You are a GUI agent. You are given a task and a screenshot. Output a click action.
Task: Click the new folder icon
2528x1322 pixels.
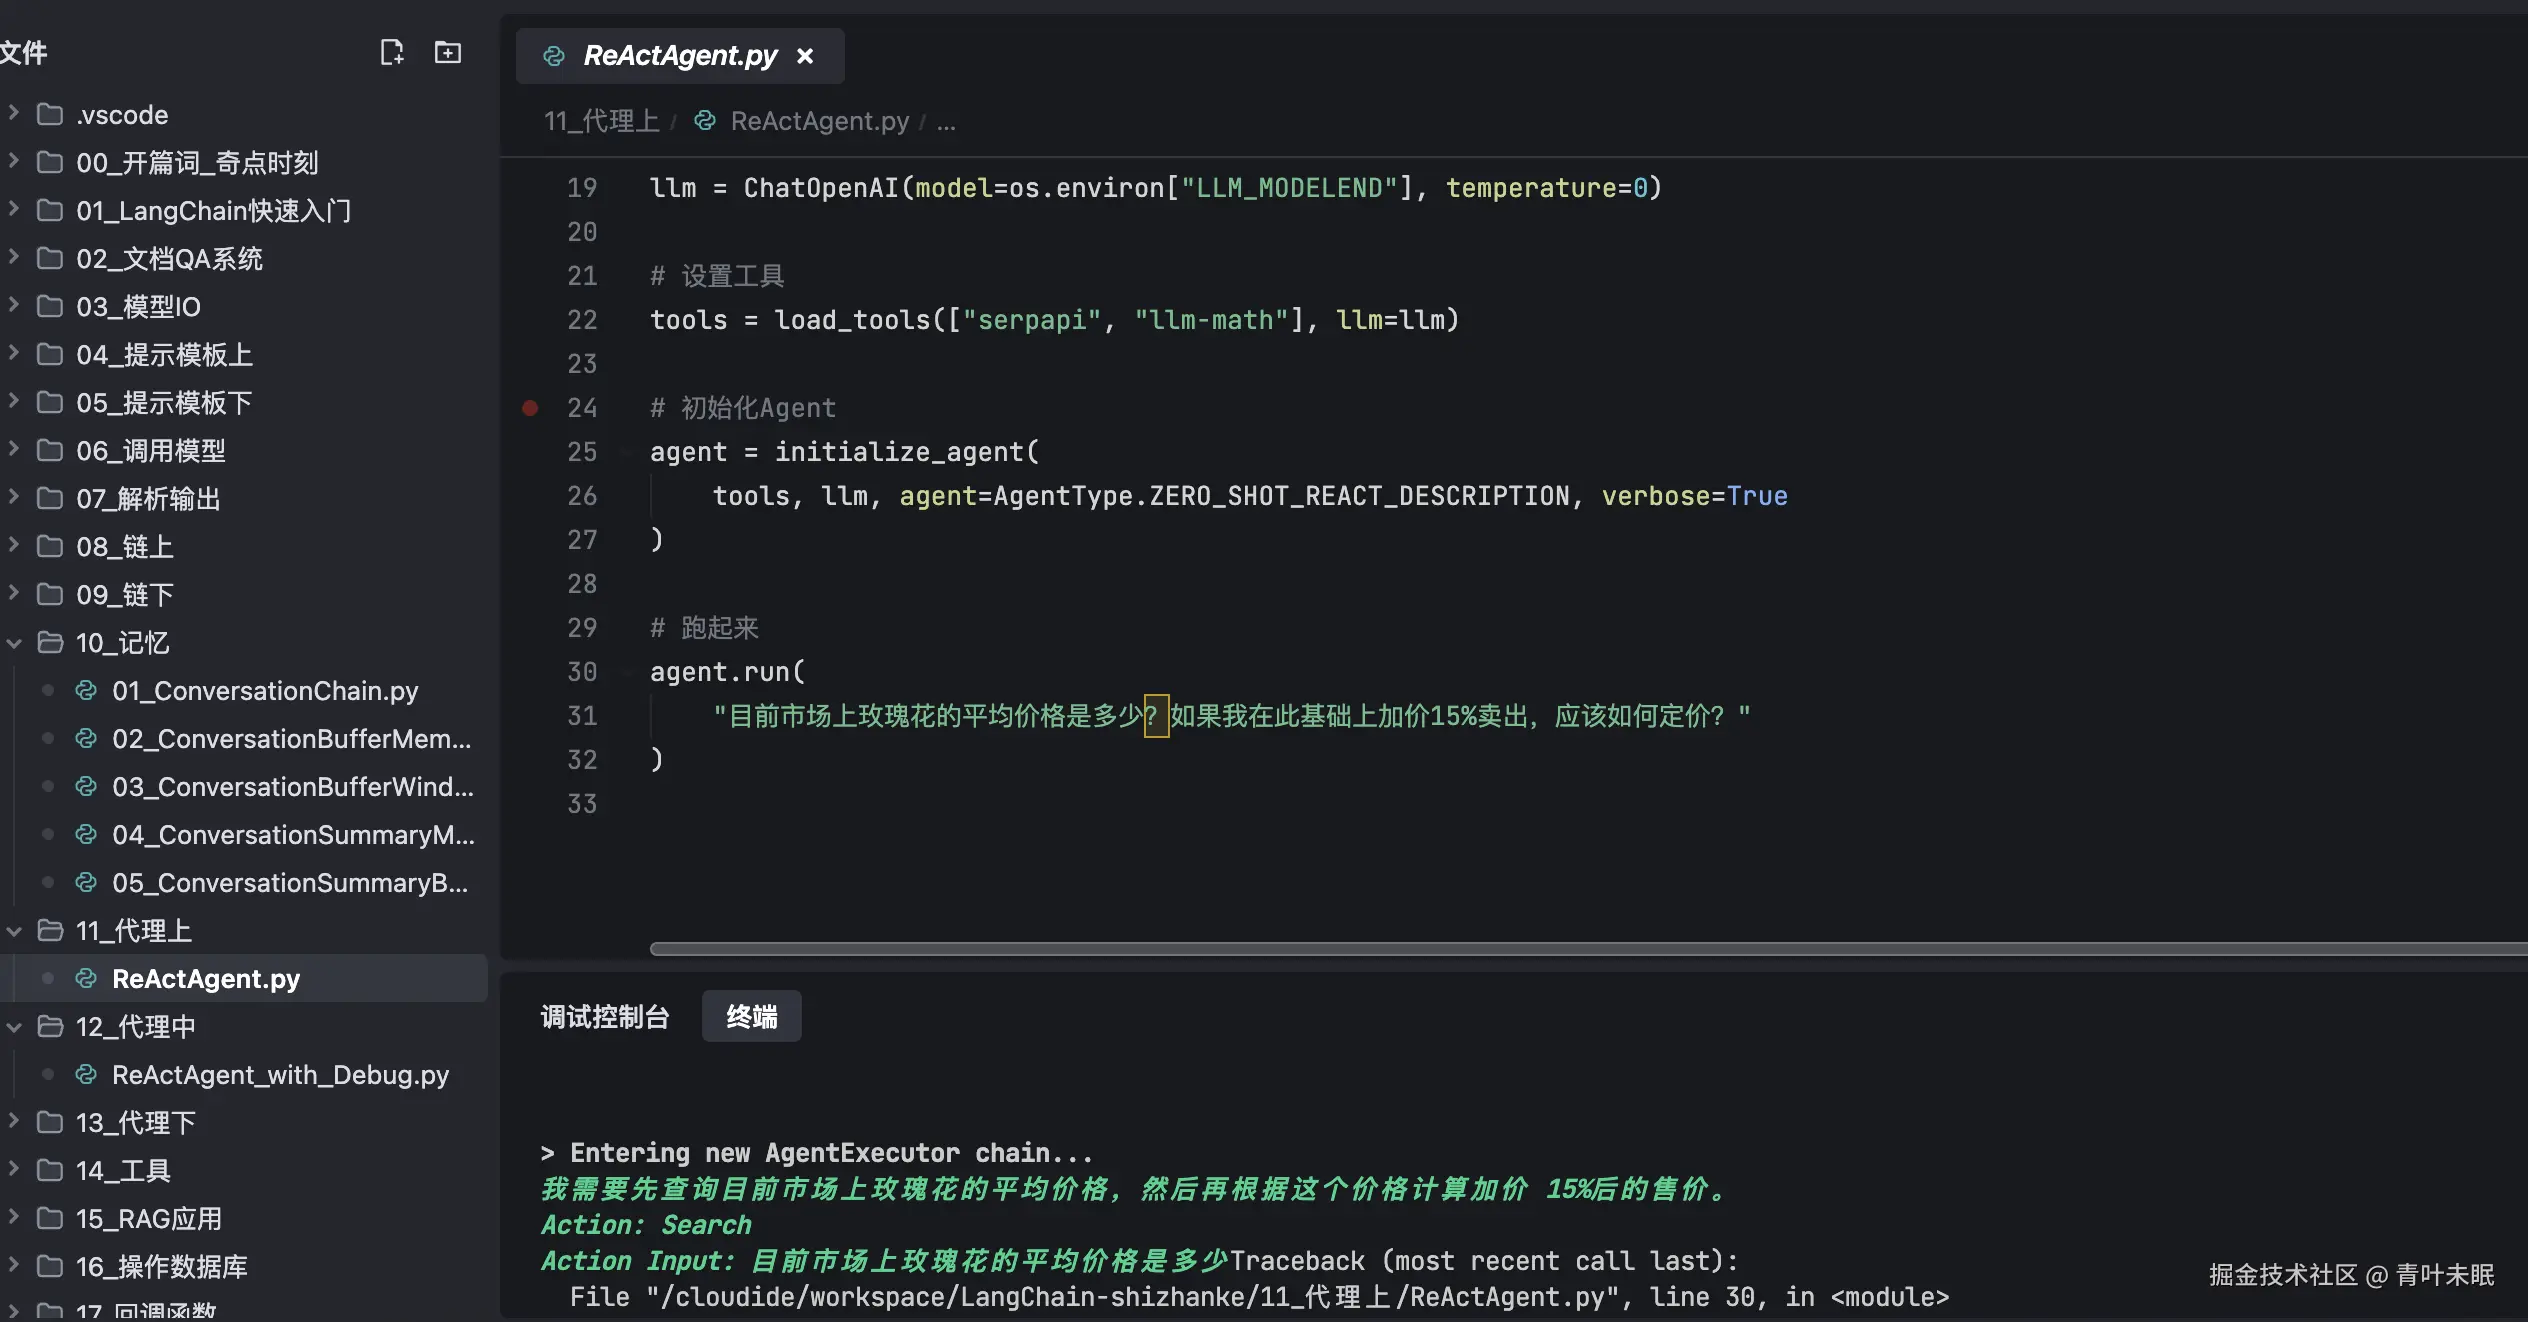(447, 52)
